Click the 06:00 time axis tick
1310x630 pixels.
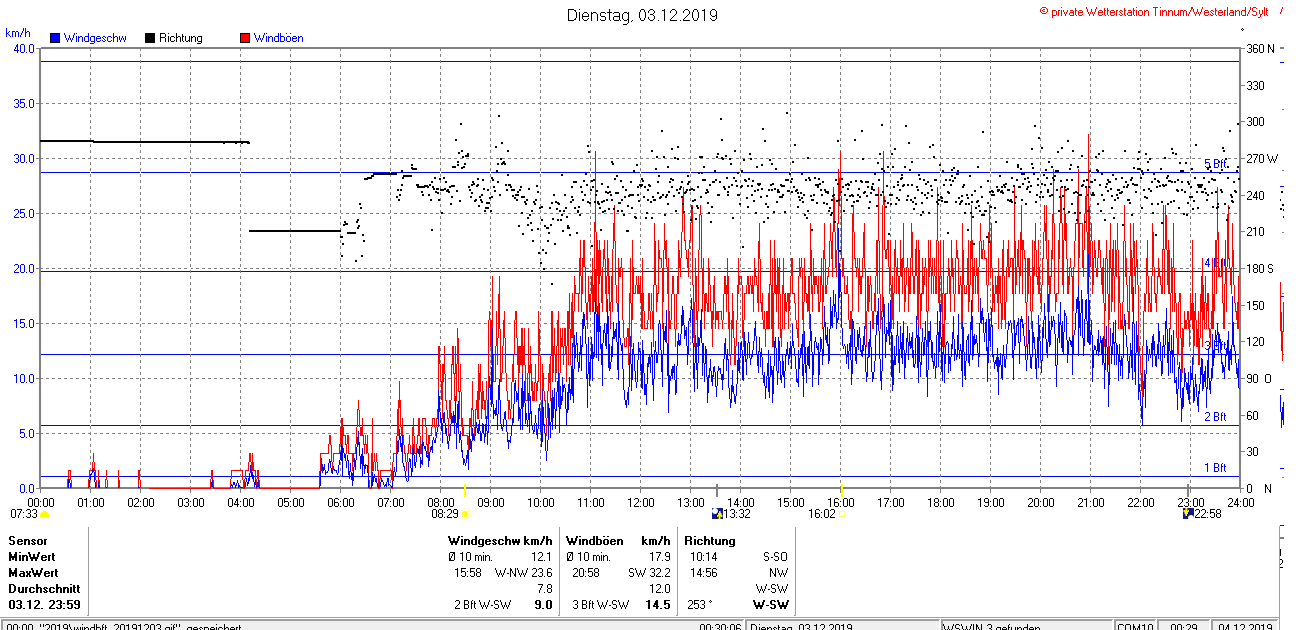coord(341,503)
